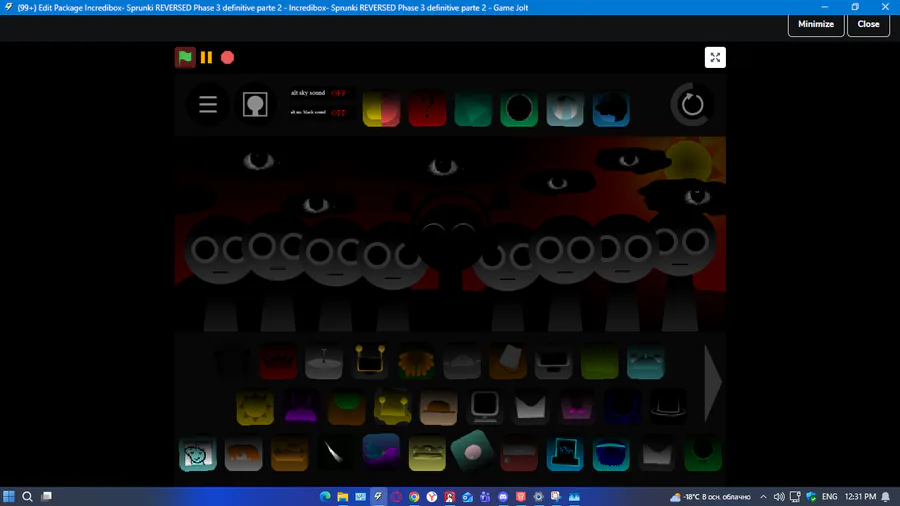The width and height of the screenshot is (900, 506).
Task: Pick the yellow sun face sound icon
Action: [255, 407]
